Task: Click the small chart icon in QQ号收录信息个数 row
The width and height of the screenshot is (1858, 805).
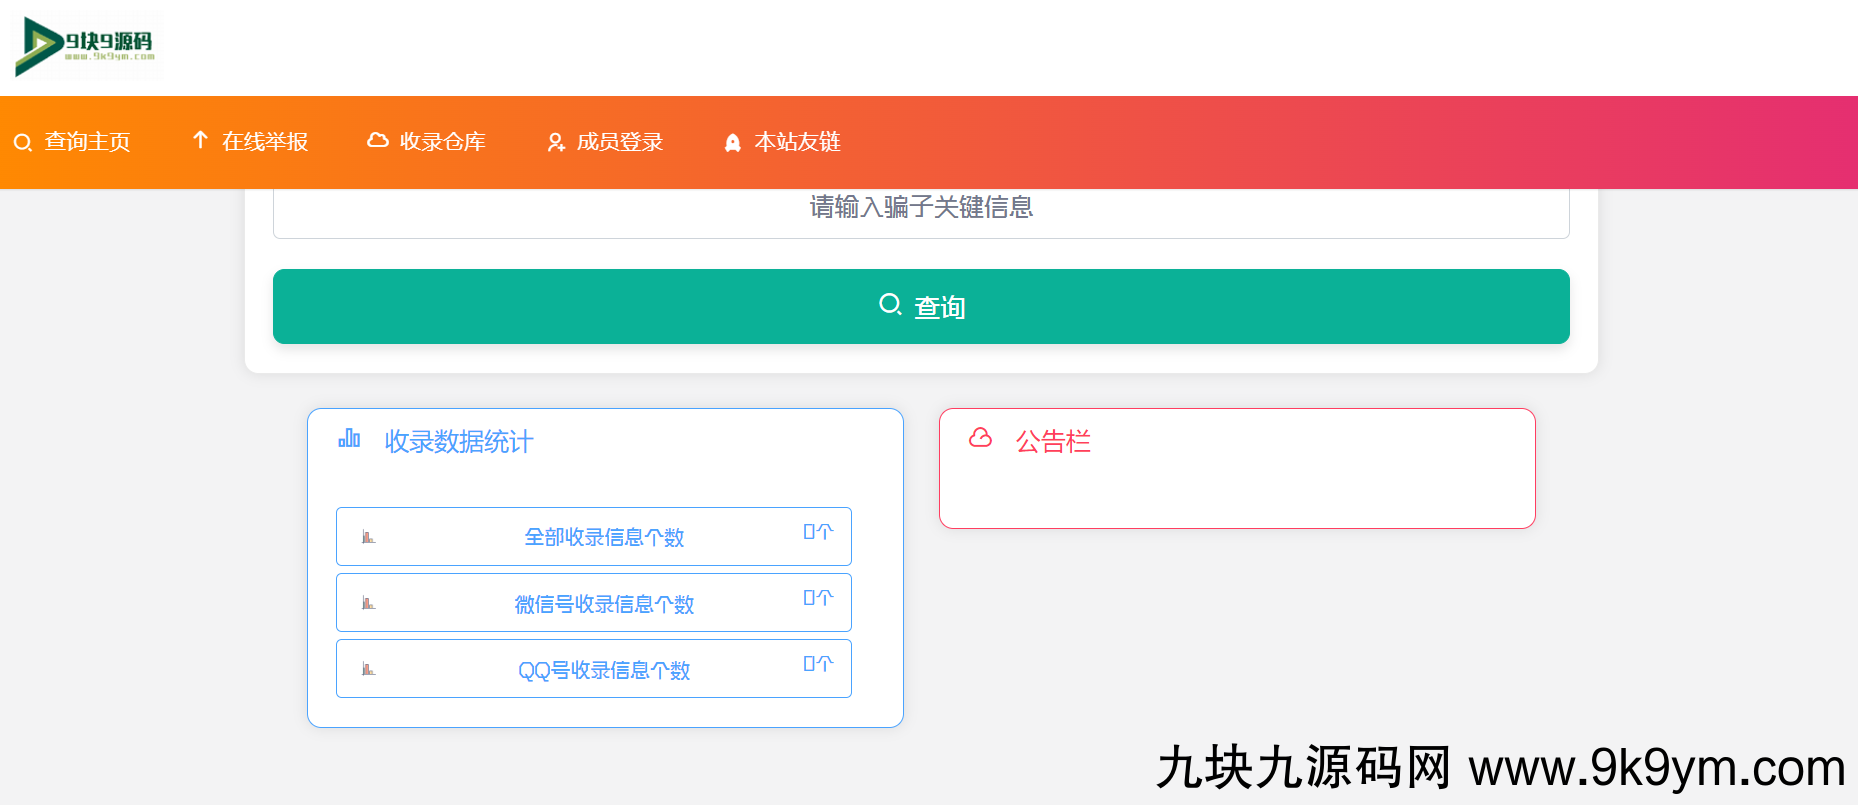Action: coord(368,669)
